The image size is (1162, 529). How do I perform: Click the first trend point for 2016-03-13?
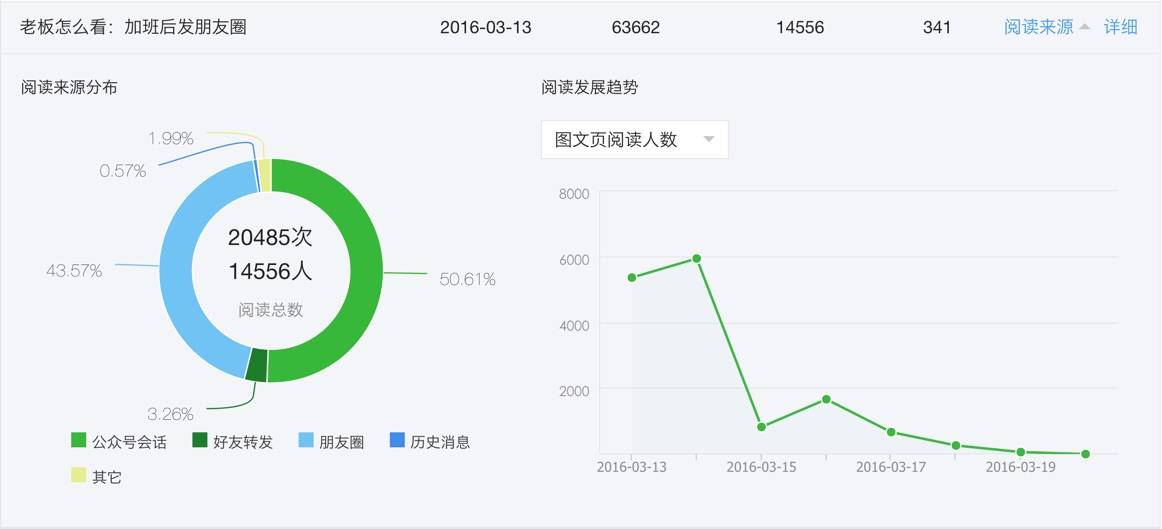tap(632, 278)
